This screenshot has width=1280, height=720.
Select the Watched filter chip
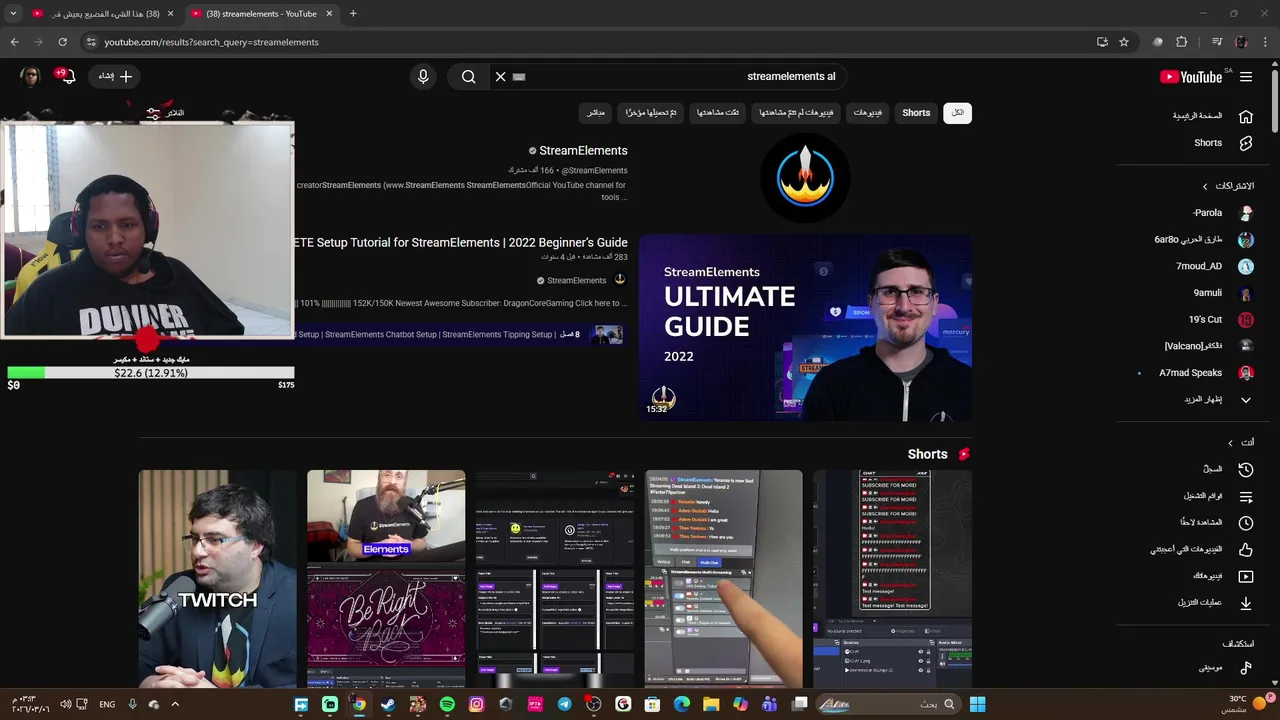[718, 113]
